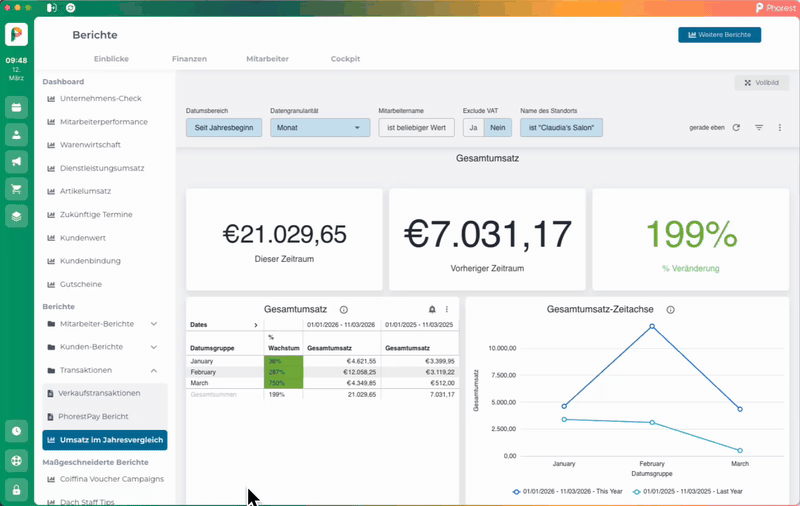Click the 'Vollbild' fullscreen button

pyautogui.click(x=761, y=83)
